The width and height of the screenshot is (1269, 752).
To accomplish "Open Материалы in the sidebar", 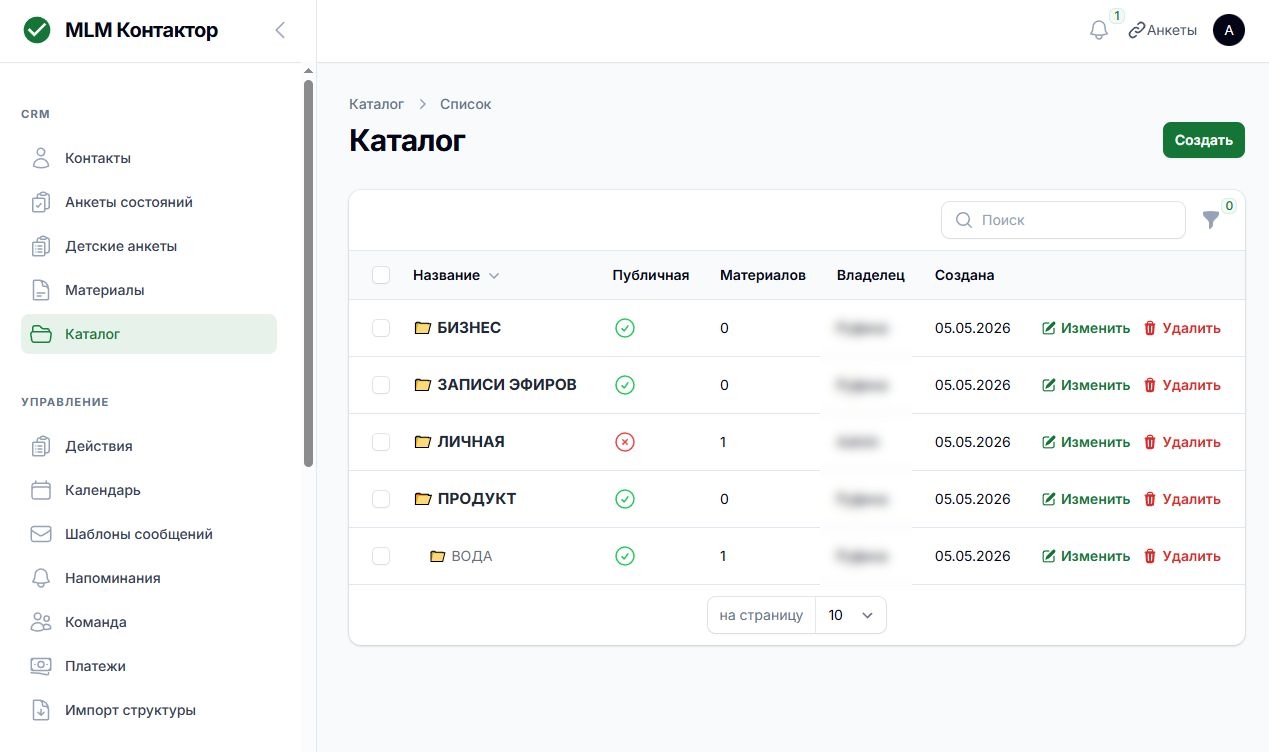I will click(x=149, y=290).
